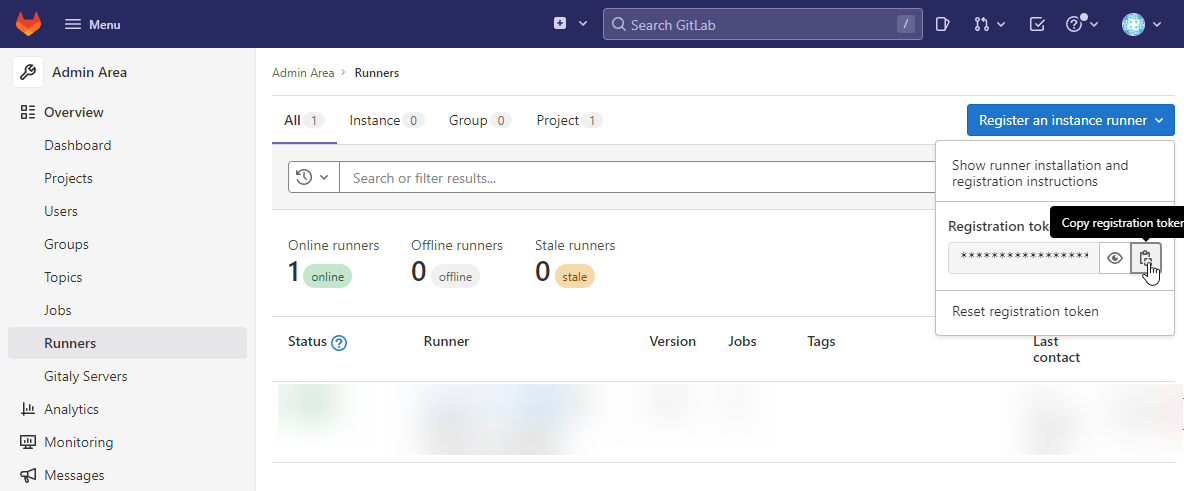
Task: Click the Monitoring monitor icon
Action: pos(28,442)
